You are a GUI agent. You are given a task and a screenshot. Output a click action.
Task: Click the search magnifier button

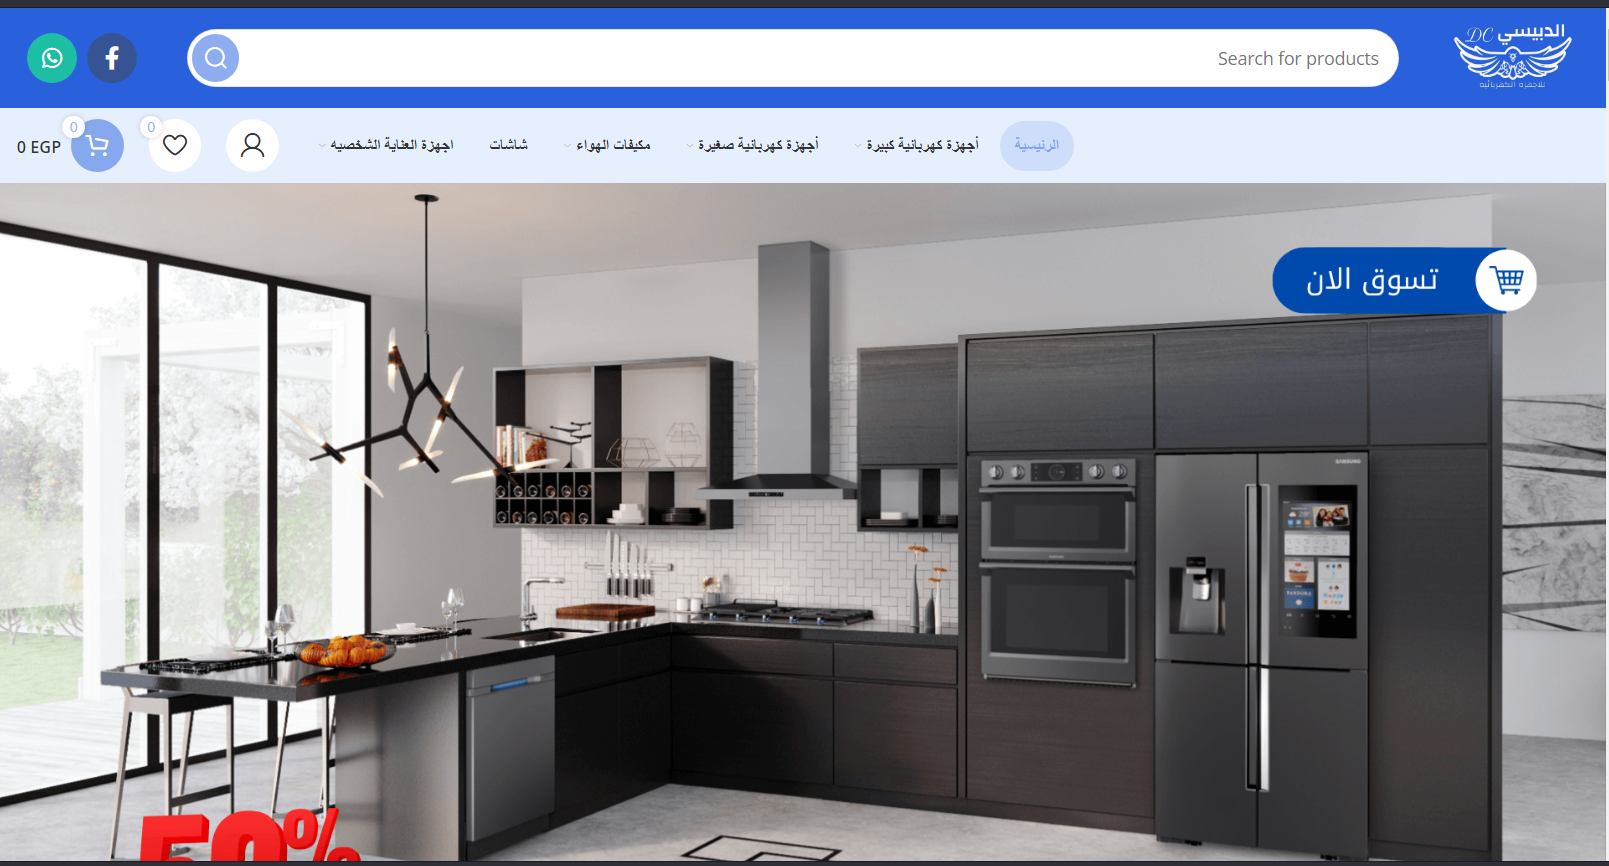pyautogui.click(x=215, y=58)
